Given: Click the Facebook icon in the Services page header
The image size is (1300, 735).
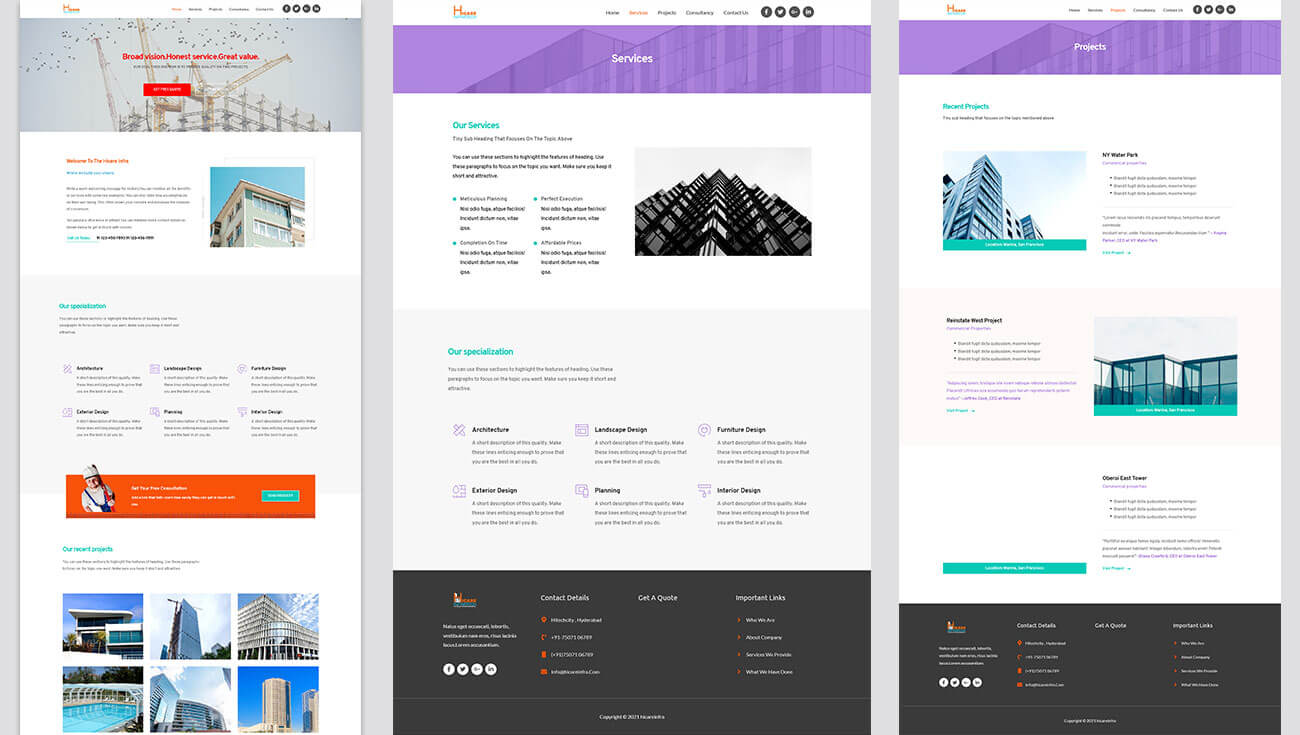Looking at the screenshot, I should tap(766, 12).
